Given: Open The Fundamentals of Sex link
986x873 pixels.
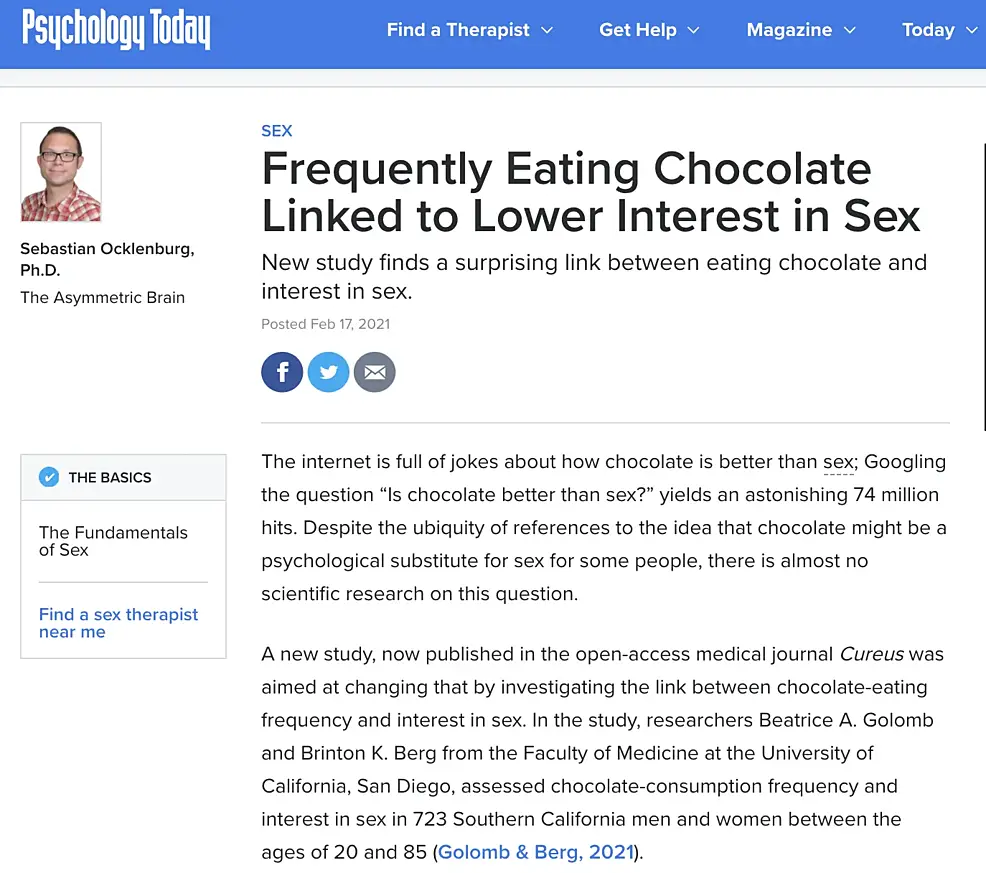Looking at the screenshot, I should tap(113, 541).
